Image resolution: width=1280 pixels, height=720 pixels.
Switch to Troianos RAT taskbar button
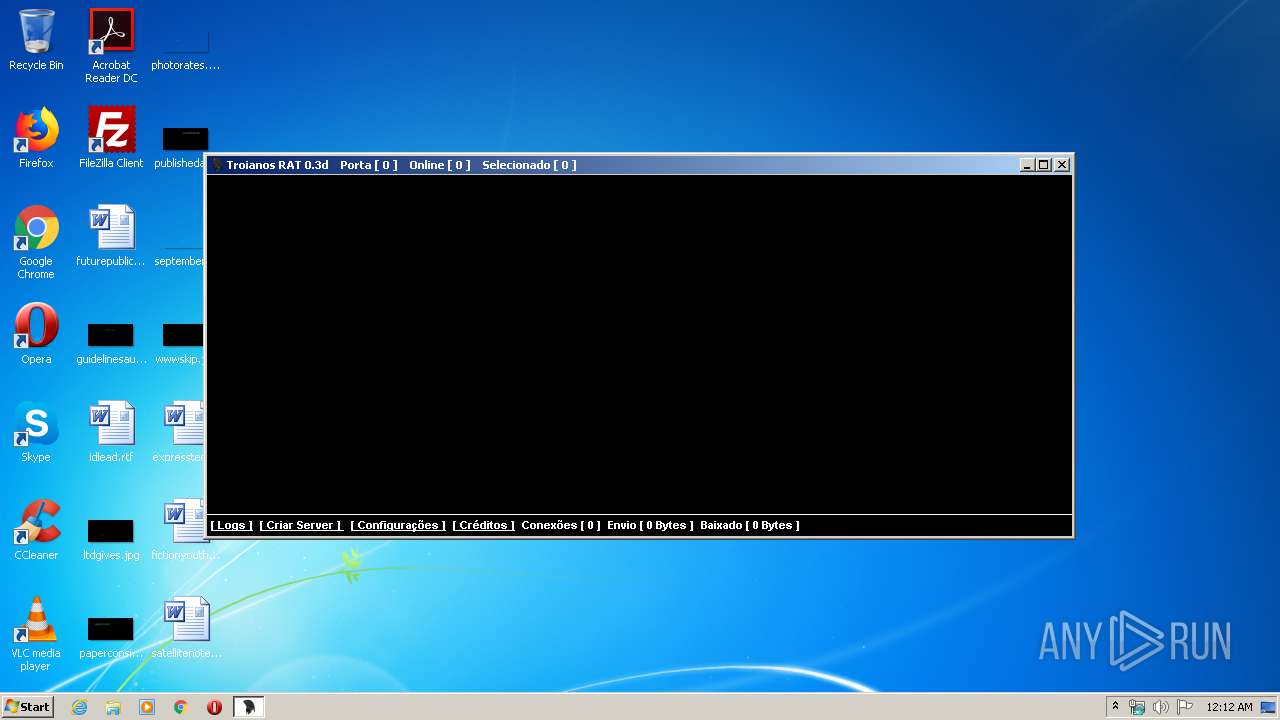click(248, 707)
